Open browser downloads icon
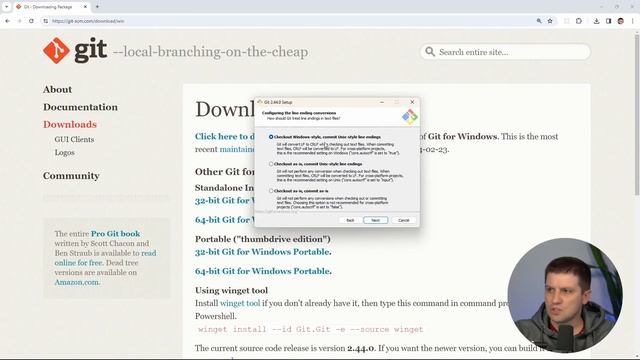 (596, 21)
